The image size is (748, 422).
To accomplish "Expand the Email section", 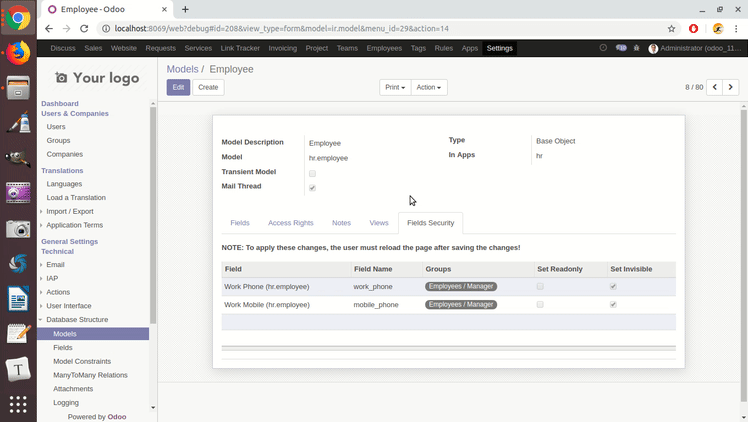I will (55, 265).
